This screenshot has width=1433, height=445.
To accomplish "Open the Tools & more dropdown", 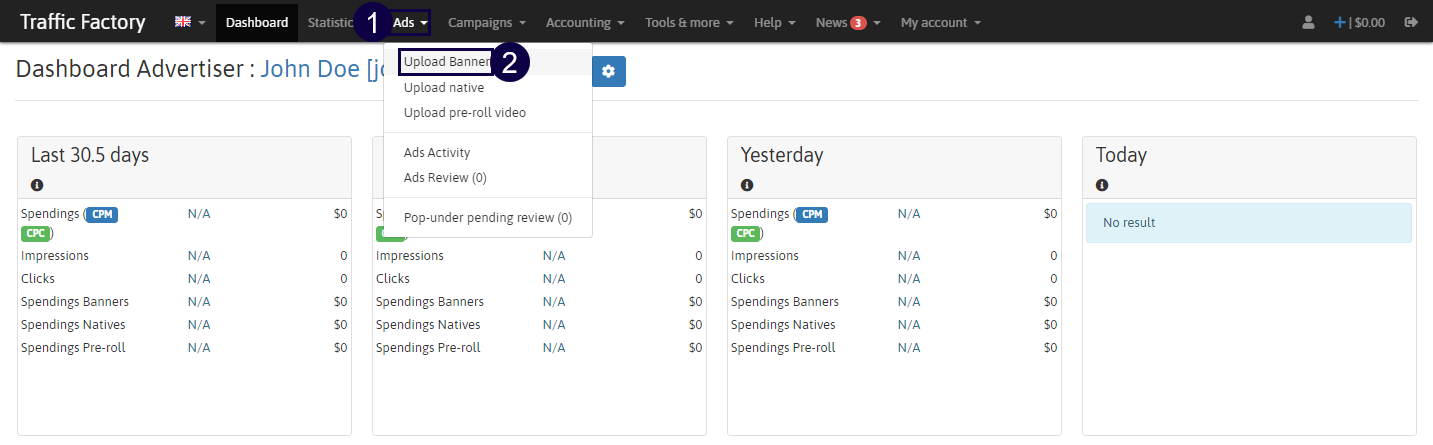I will point(689,22).
